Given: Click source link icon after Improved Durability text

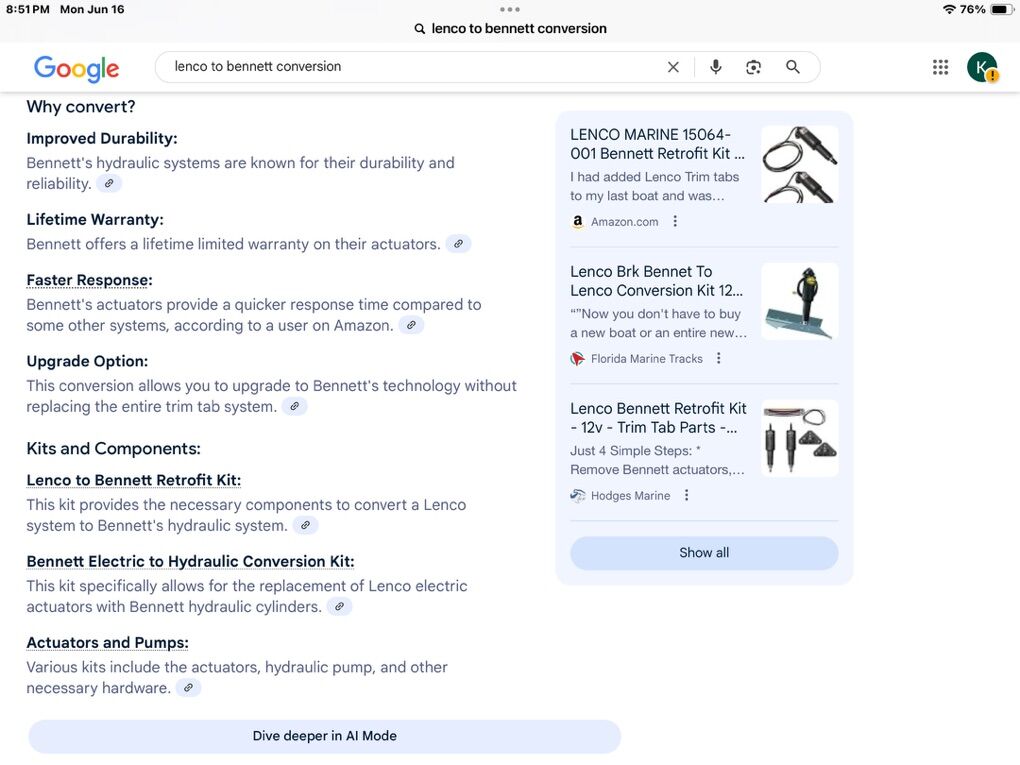Looking at the screenshot, I should click(109, 184).
